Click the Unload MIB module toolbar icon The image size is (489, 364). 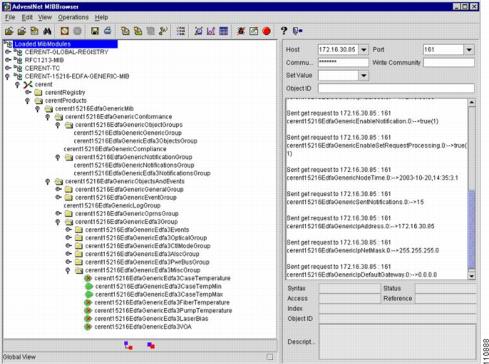[x=22, y=31]
